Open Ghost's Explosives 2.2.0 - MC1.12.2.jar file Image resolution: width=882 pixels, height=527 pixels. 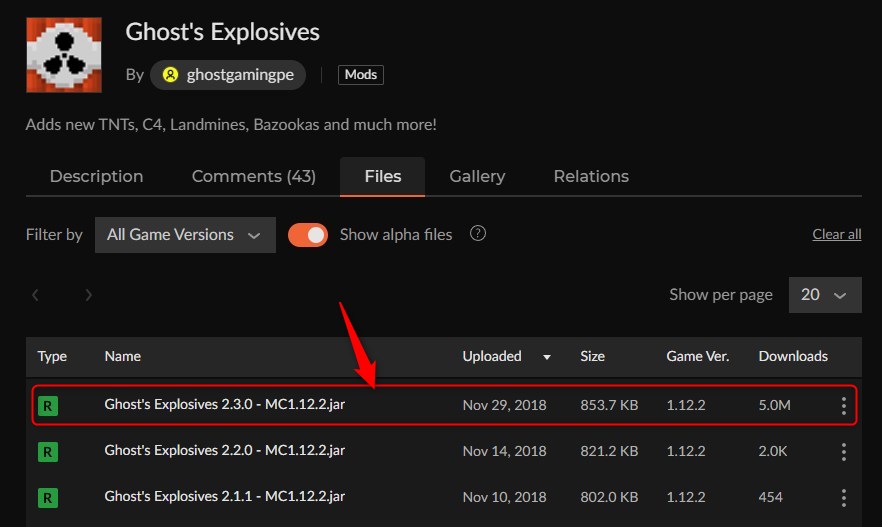tap(224, 451)
